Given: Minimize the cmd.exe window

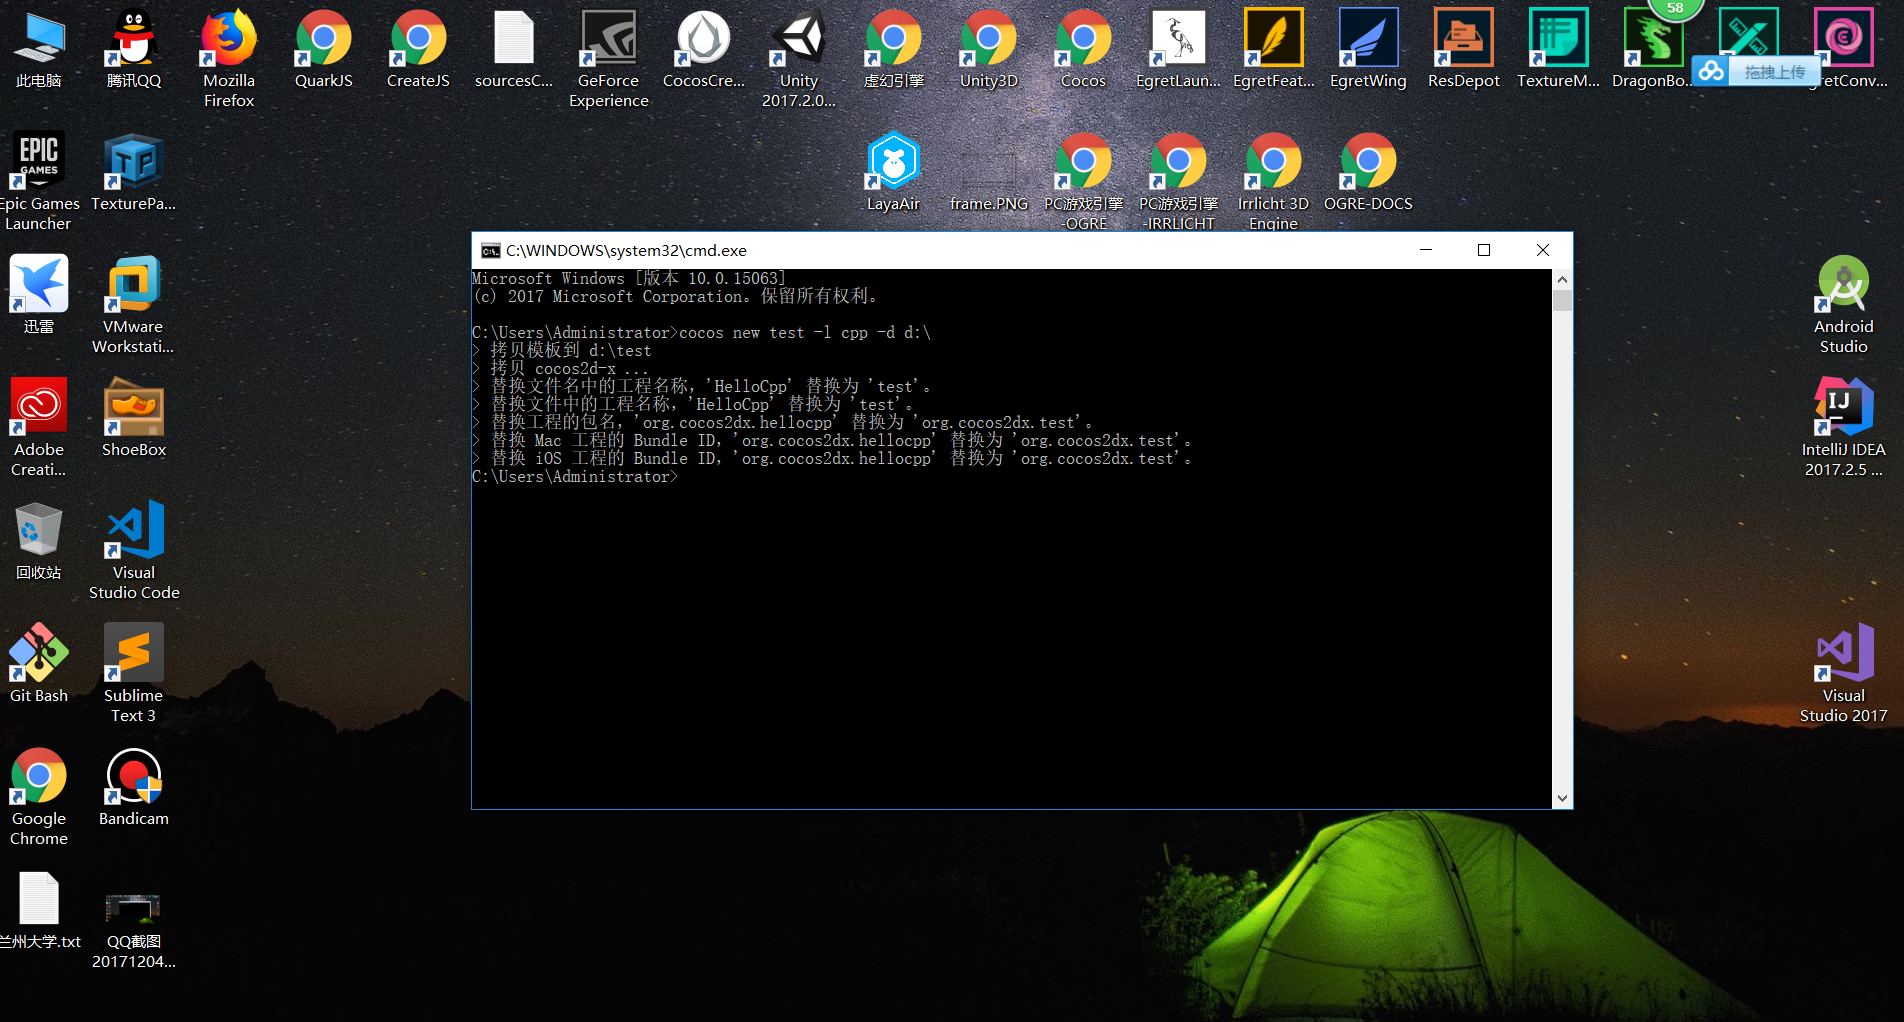Looking at the screenshot, I should pyautogui.click(x=1426, y=250).
